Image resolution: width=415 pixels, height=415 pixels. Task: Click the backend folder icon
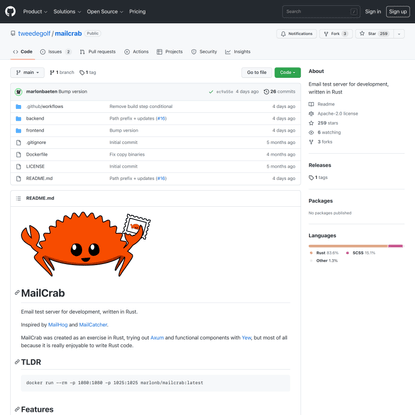click(19, 118)
